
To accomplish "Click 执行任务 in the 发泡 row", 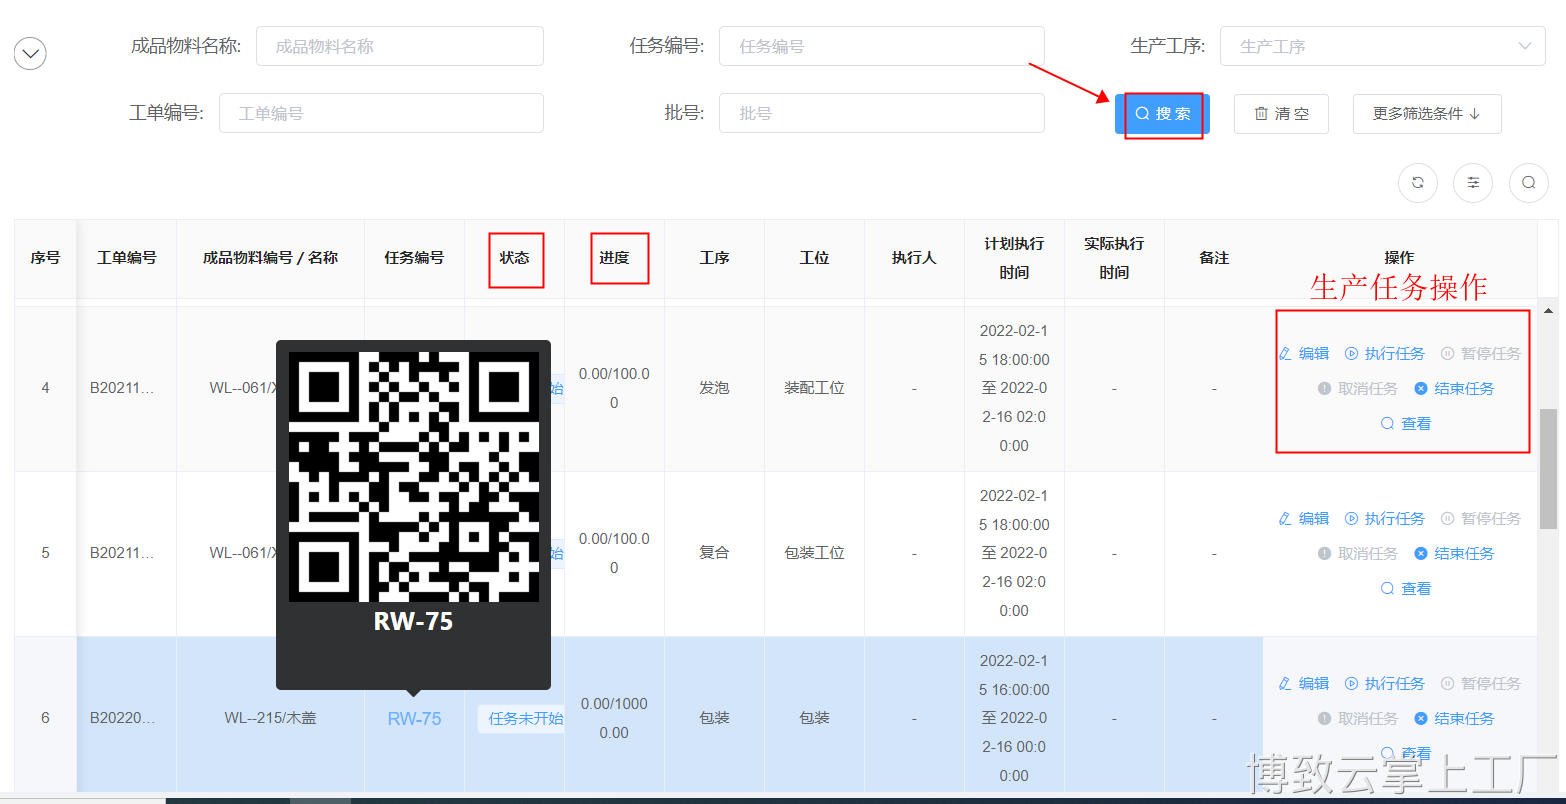I will click(x=1385, y=354).
